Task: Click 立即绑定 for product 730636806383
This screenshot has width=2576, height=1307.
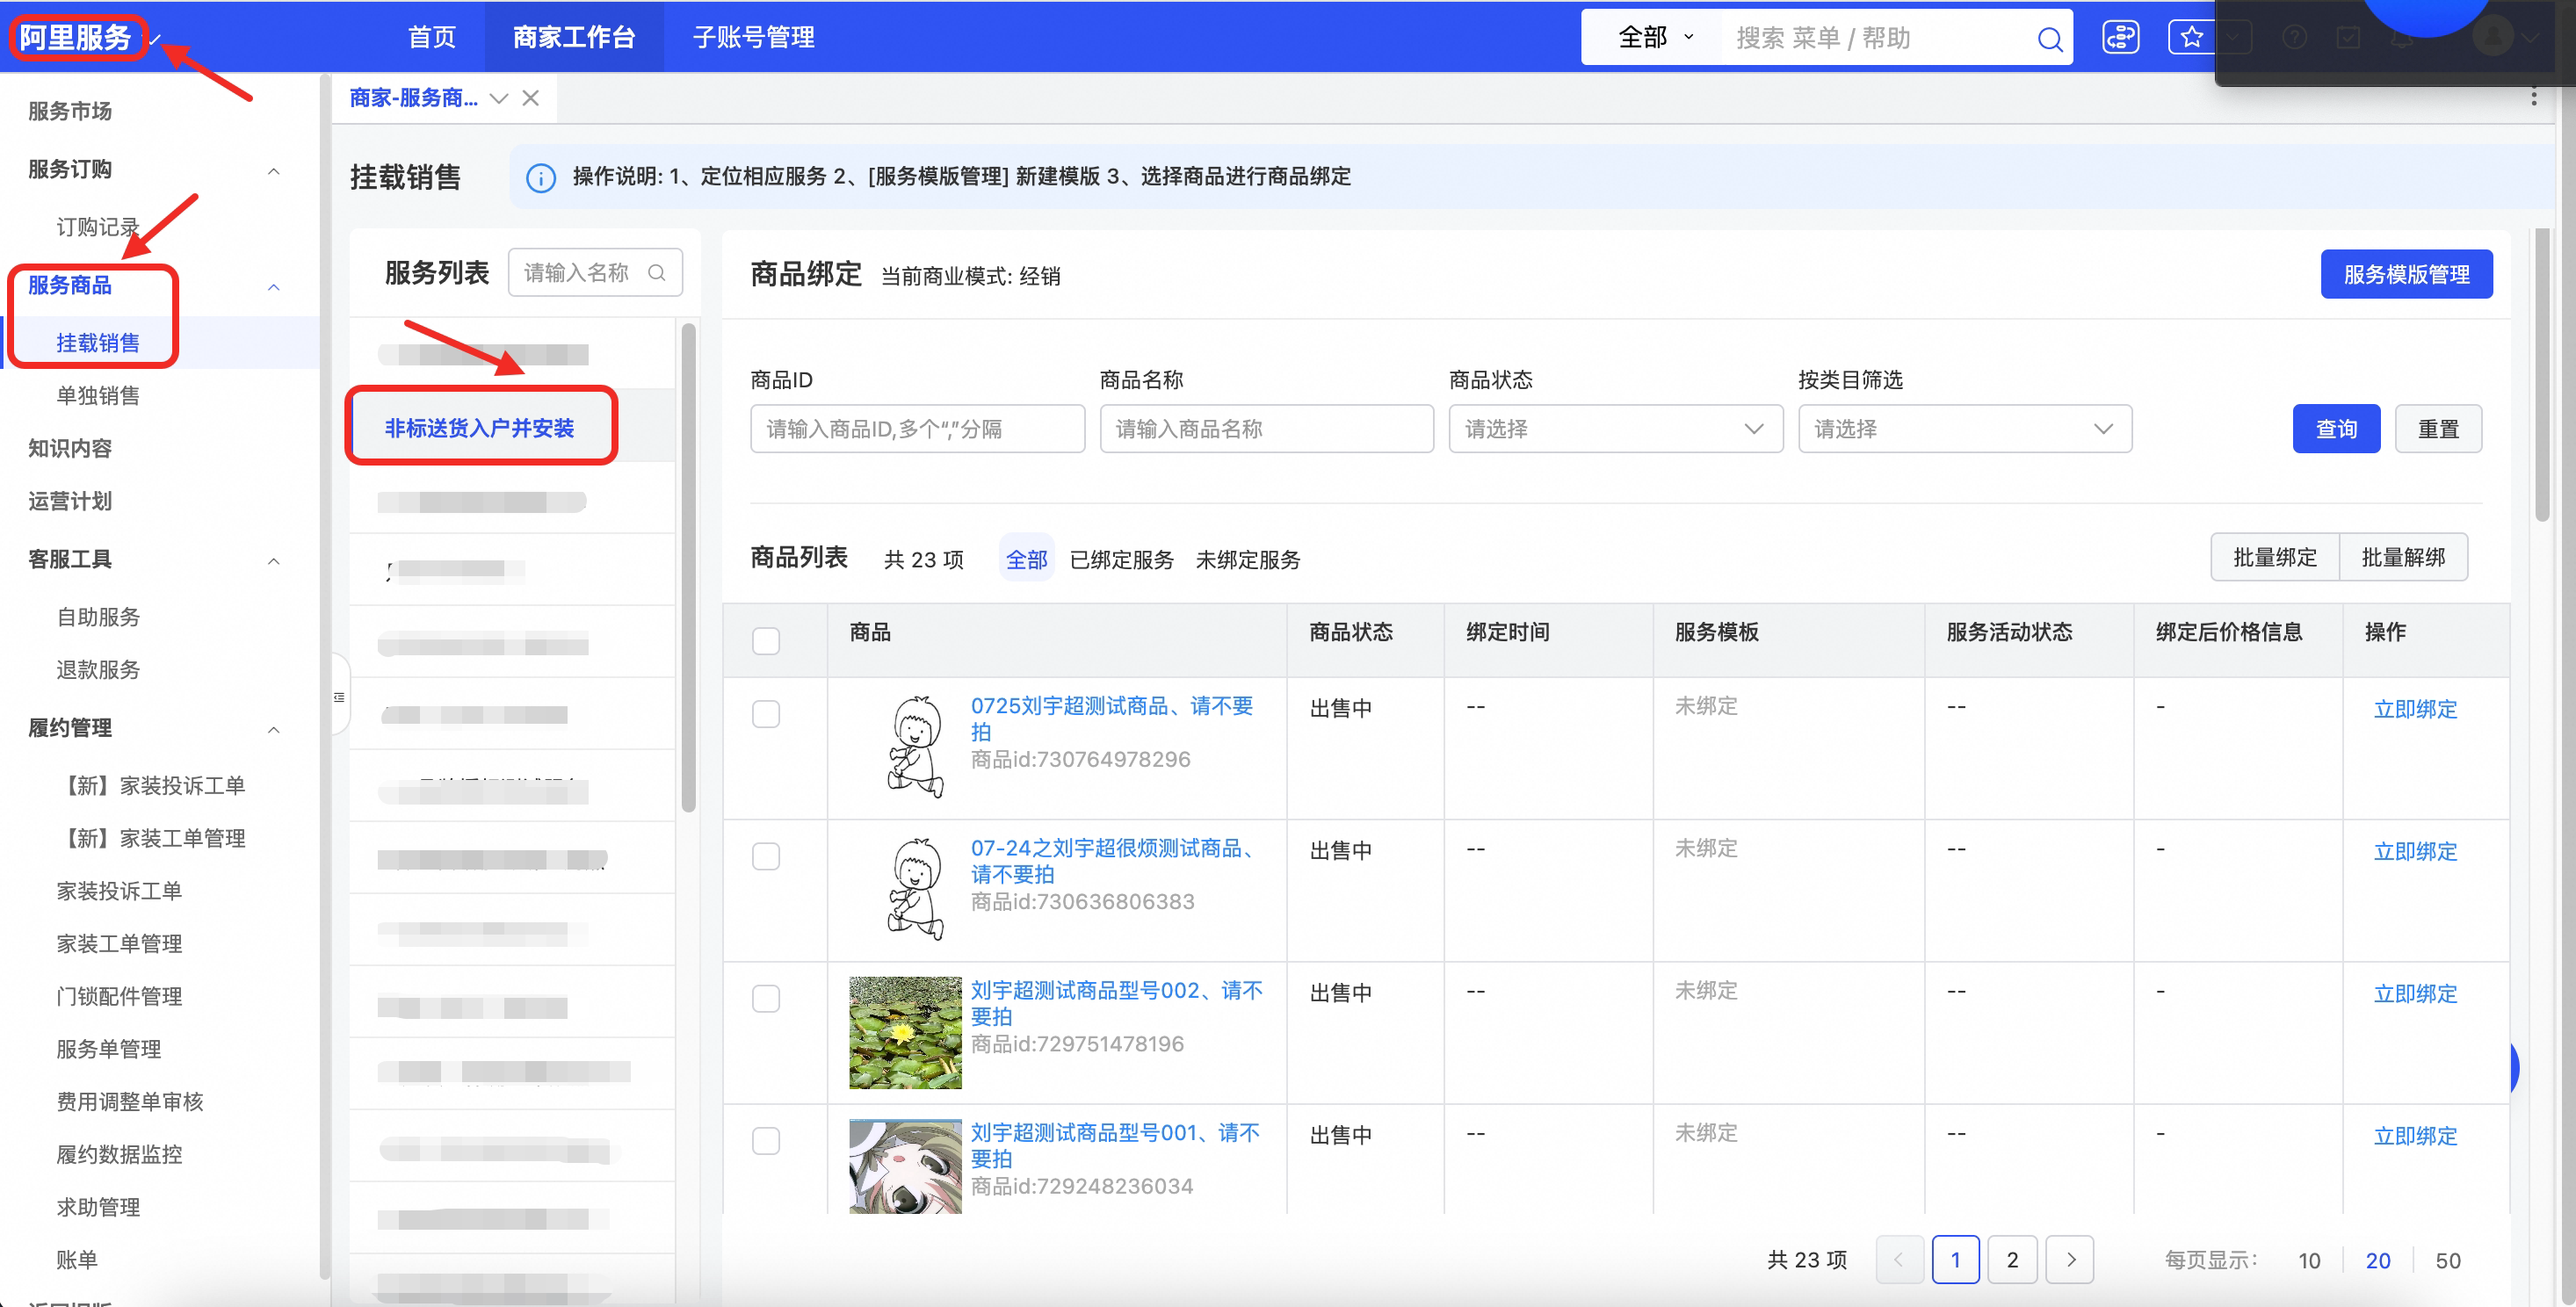Action: point(2415,851)
